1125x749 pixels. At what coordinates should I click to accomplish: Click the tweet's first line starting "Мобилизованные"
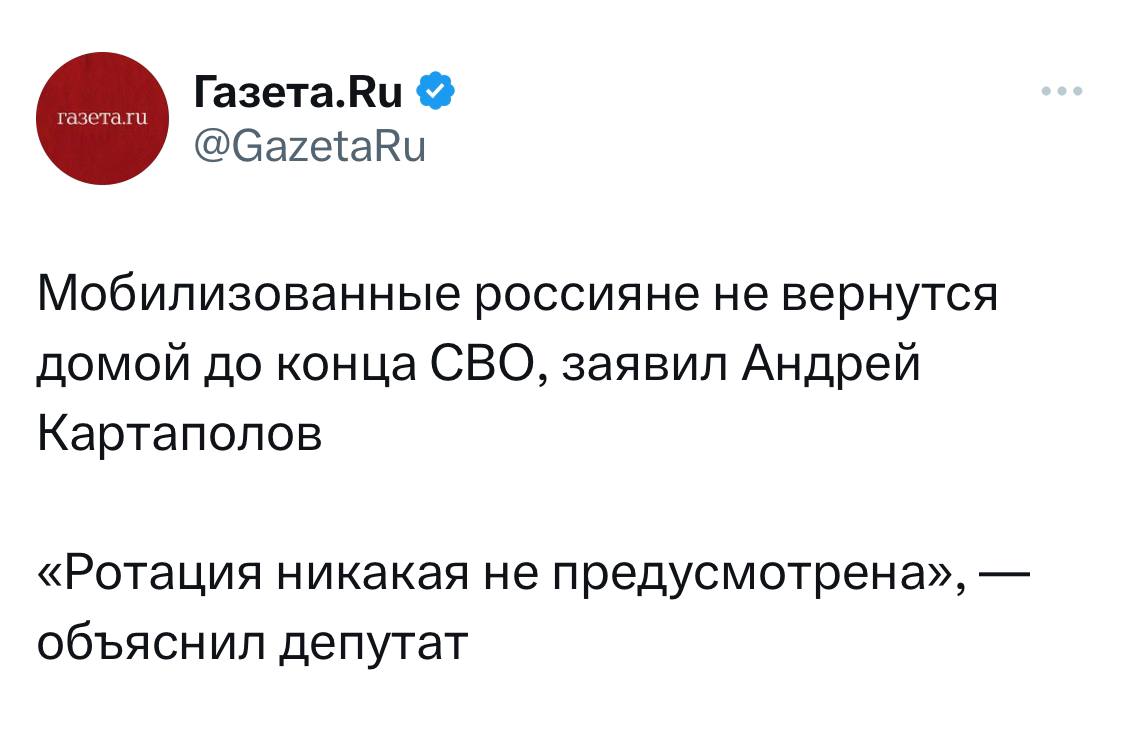tap(517, 296)
